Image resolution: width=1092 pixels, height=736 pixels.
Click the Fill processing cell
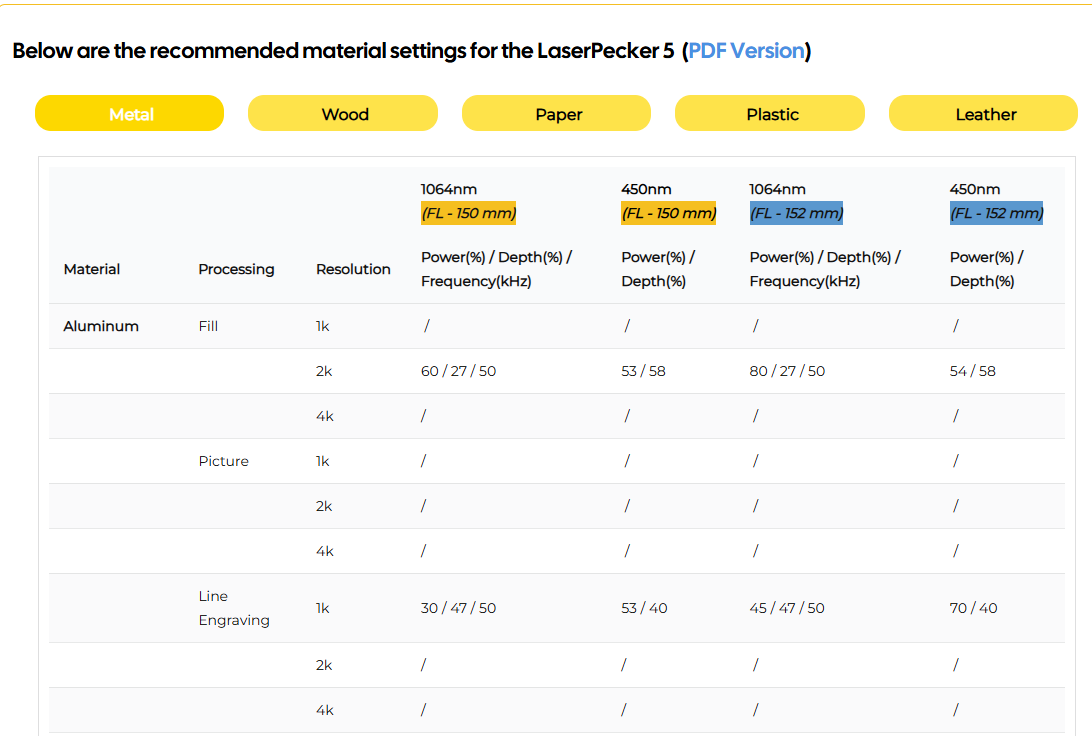pyautogui.click(x=208, y=326)
